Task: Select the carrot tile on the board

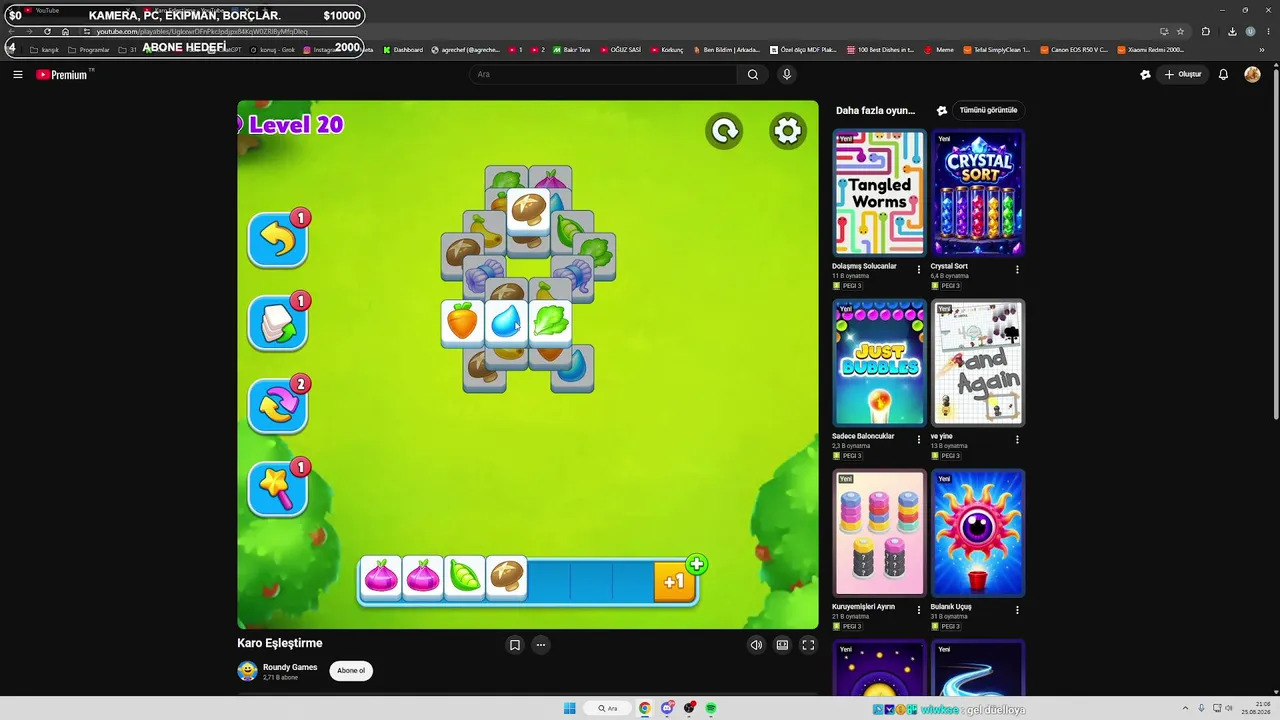Action: click(x=462, y=322)
